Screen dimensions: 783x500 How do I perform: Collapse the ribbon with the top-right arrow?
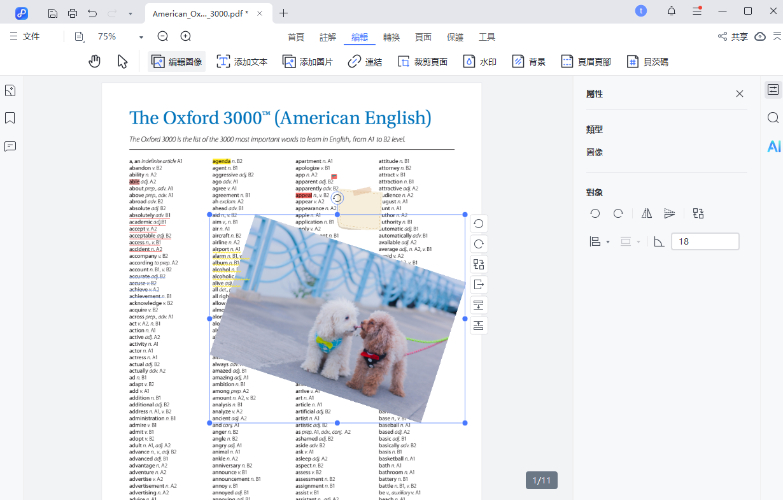point(777,36)
